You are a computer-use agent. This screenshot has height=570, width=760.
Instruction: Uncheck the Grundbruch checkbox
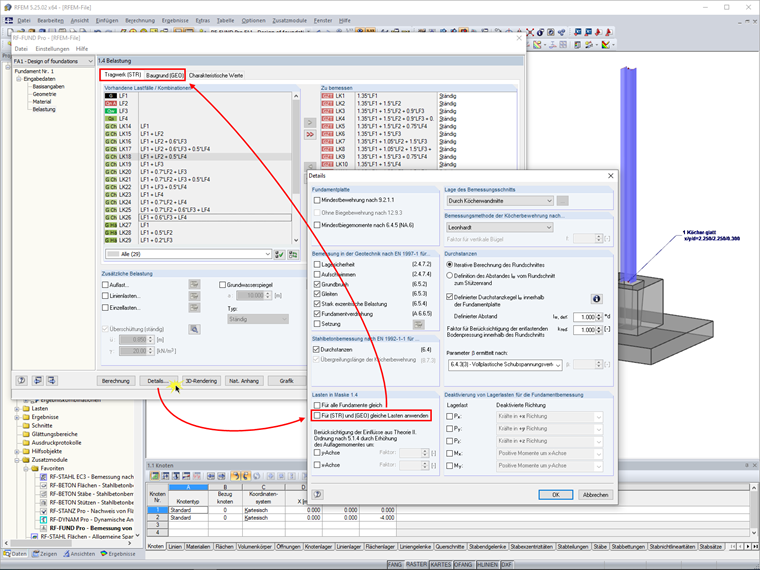(x=317, y=282)
